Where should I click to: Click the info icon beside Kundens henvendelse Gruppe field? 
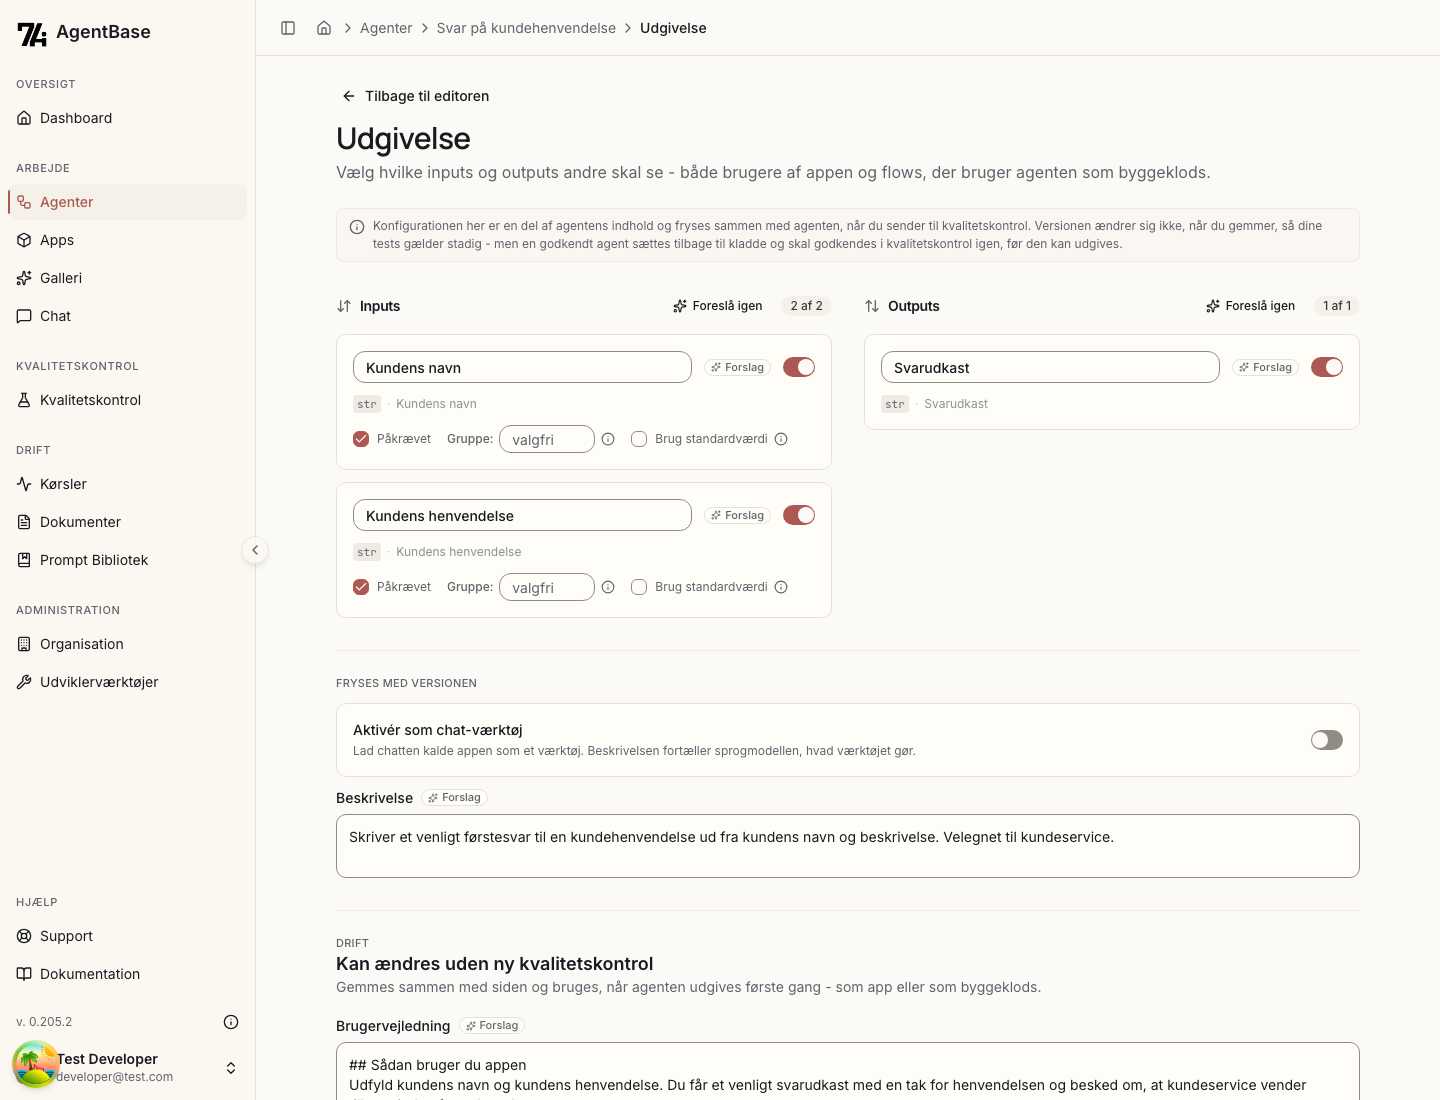coord(608,587)
